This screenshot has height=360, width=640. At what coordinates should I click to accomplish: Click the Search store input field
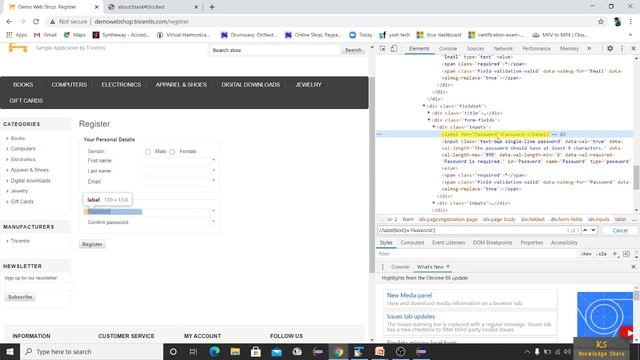[x=275, y=50]
